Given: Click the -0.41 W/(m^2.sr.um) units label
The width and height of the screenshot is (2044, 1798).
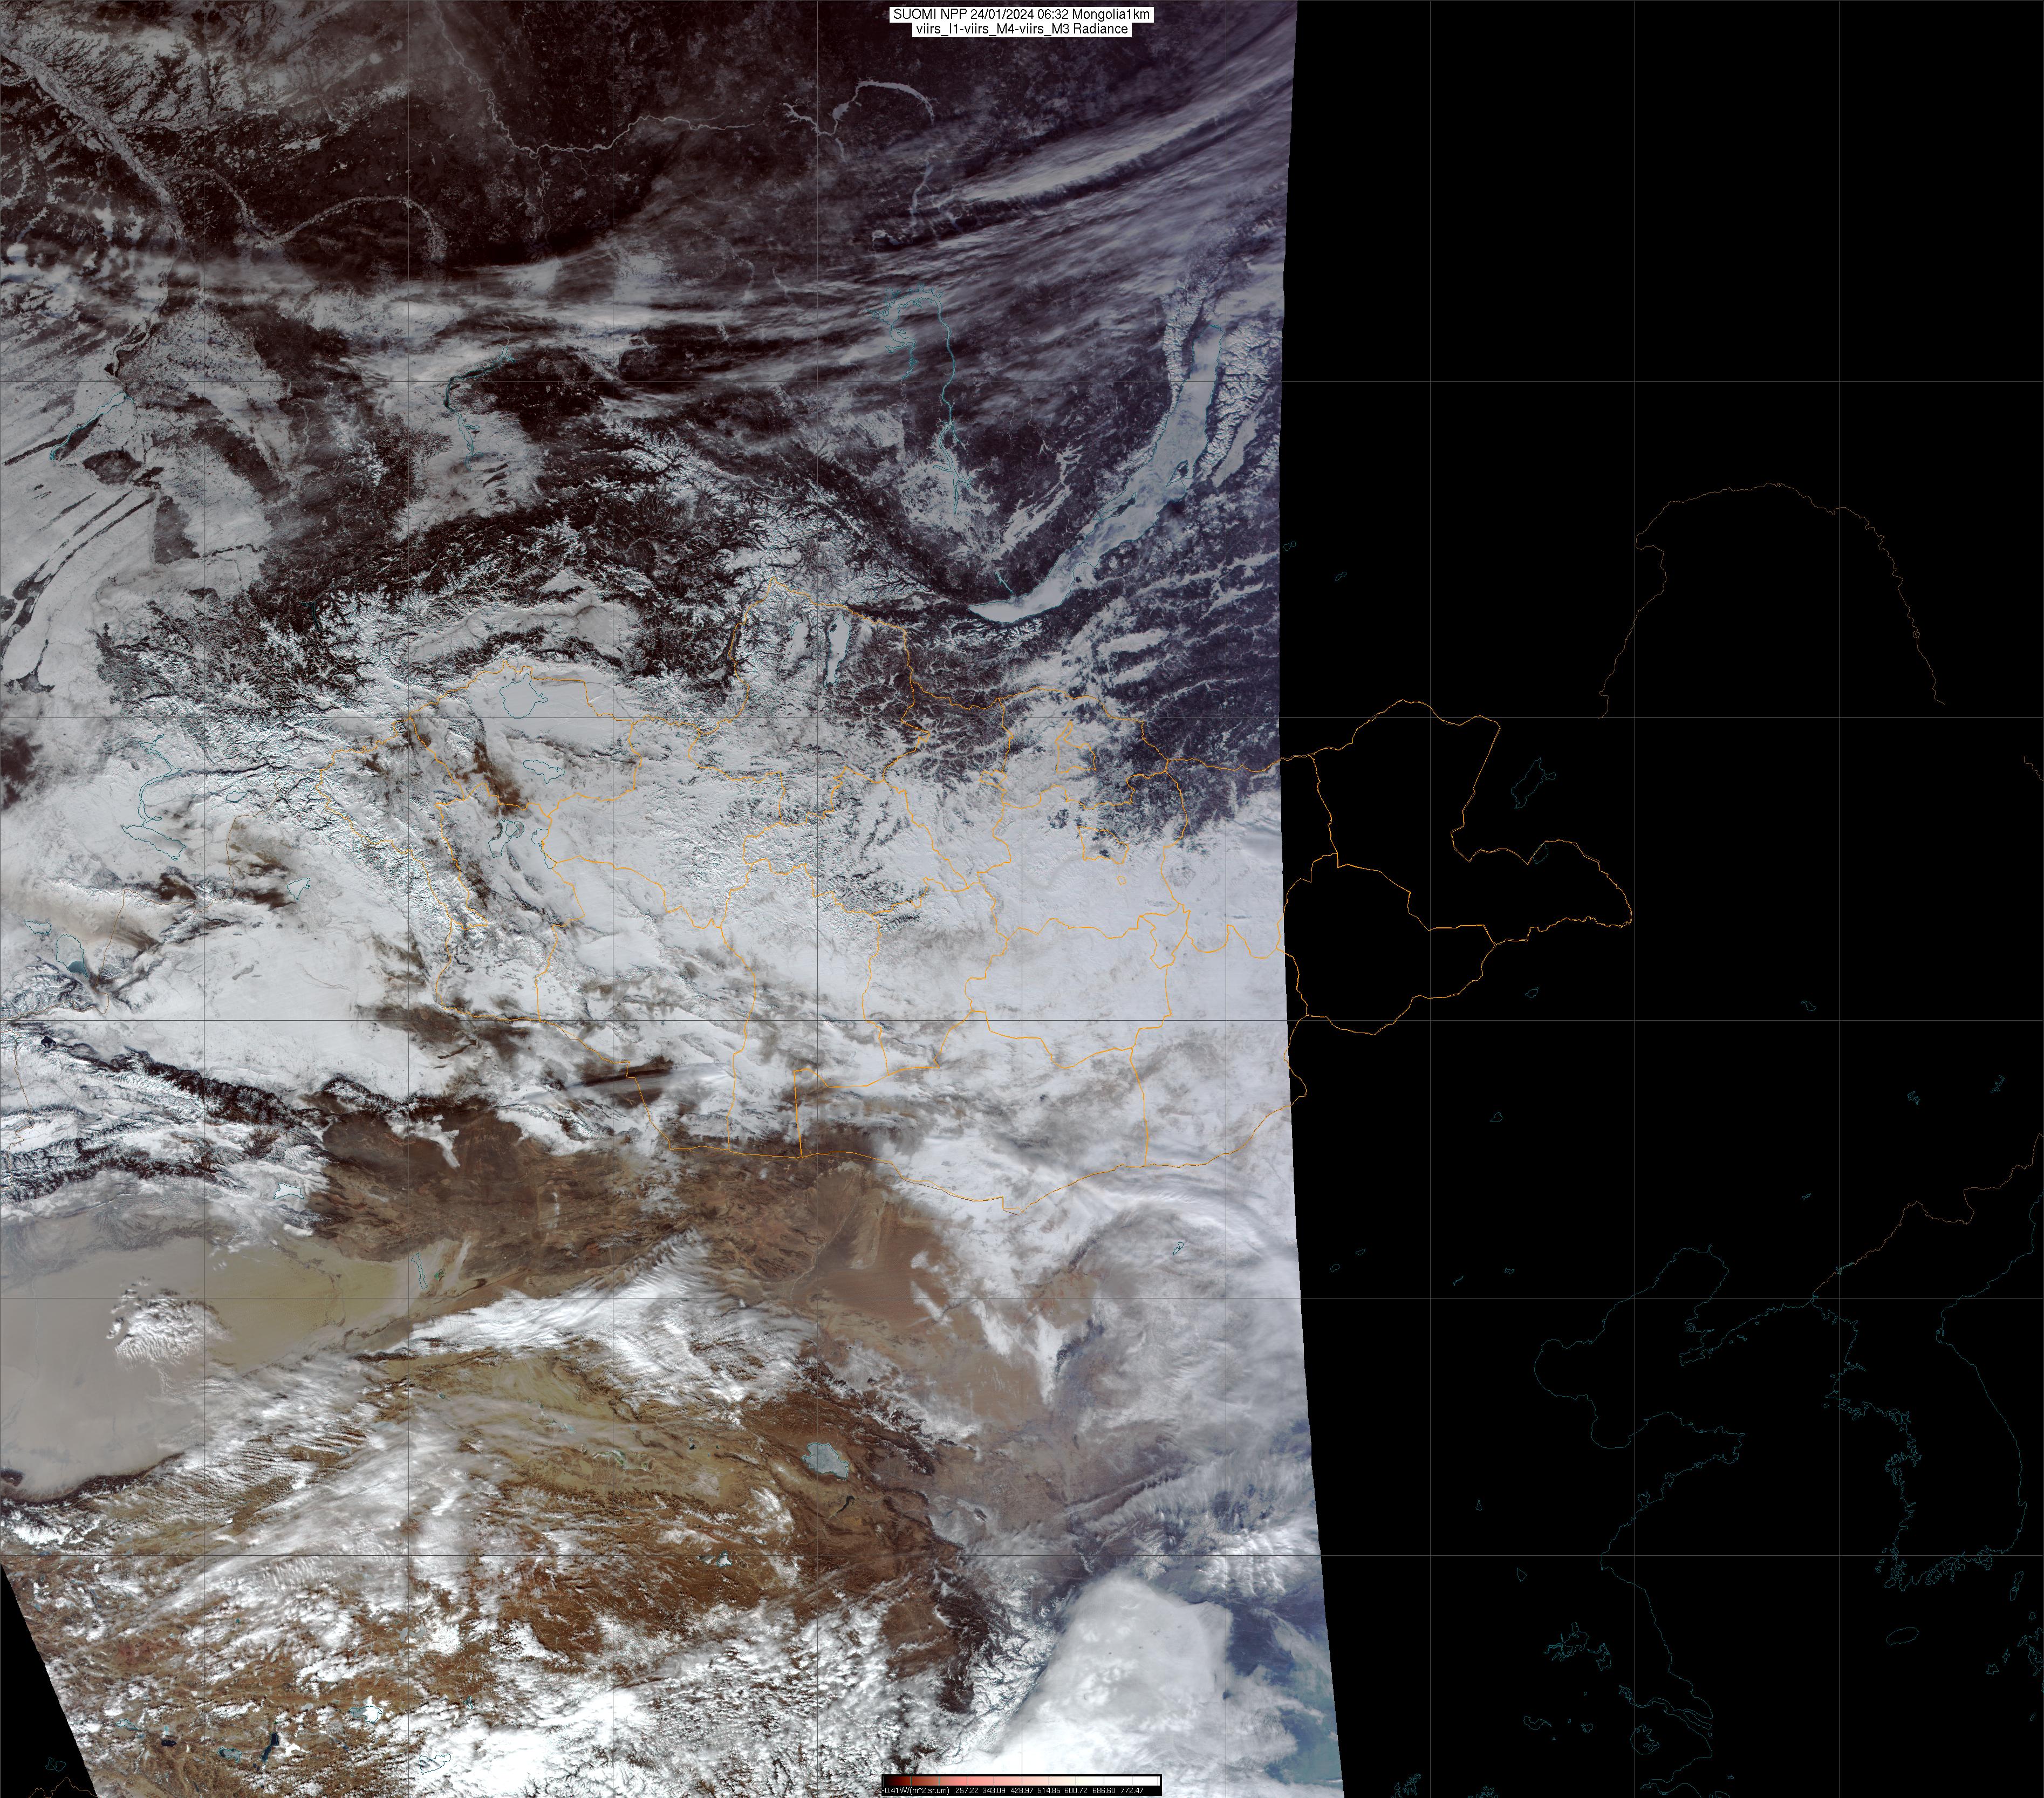Looking at the screenshot, I should (x=915, y=1790).
